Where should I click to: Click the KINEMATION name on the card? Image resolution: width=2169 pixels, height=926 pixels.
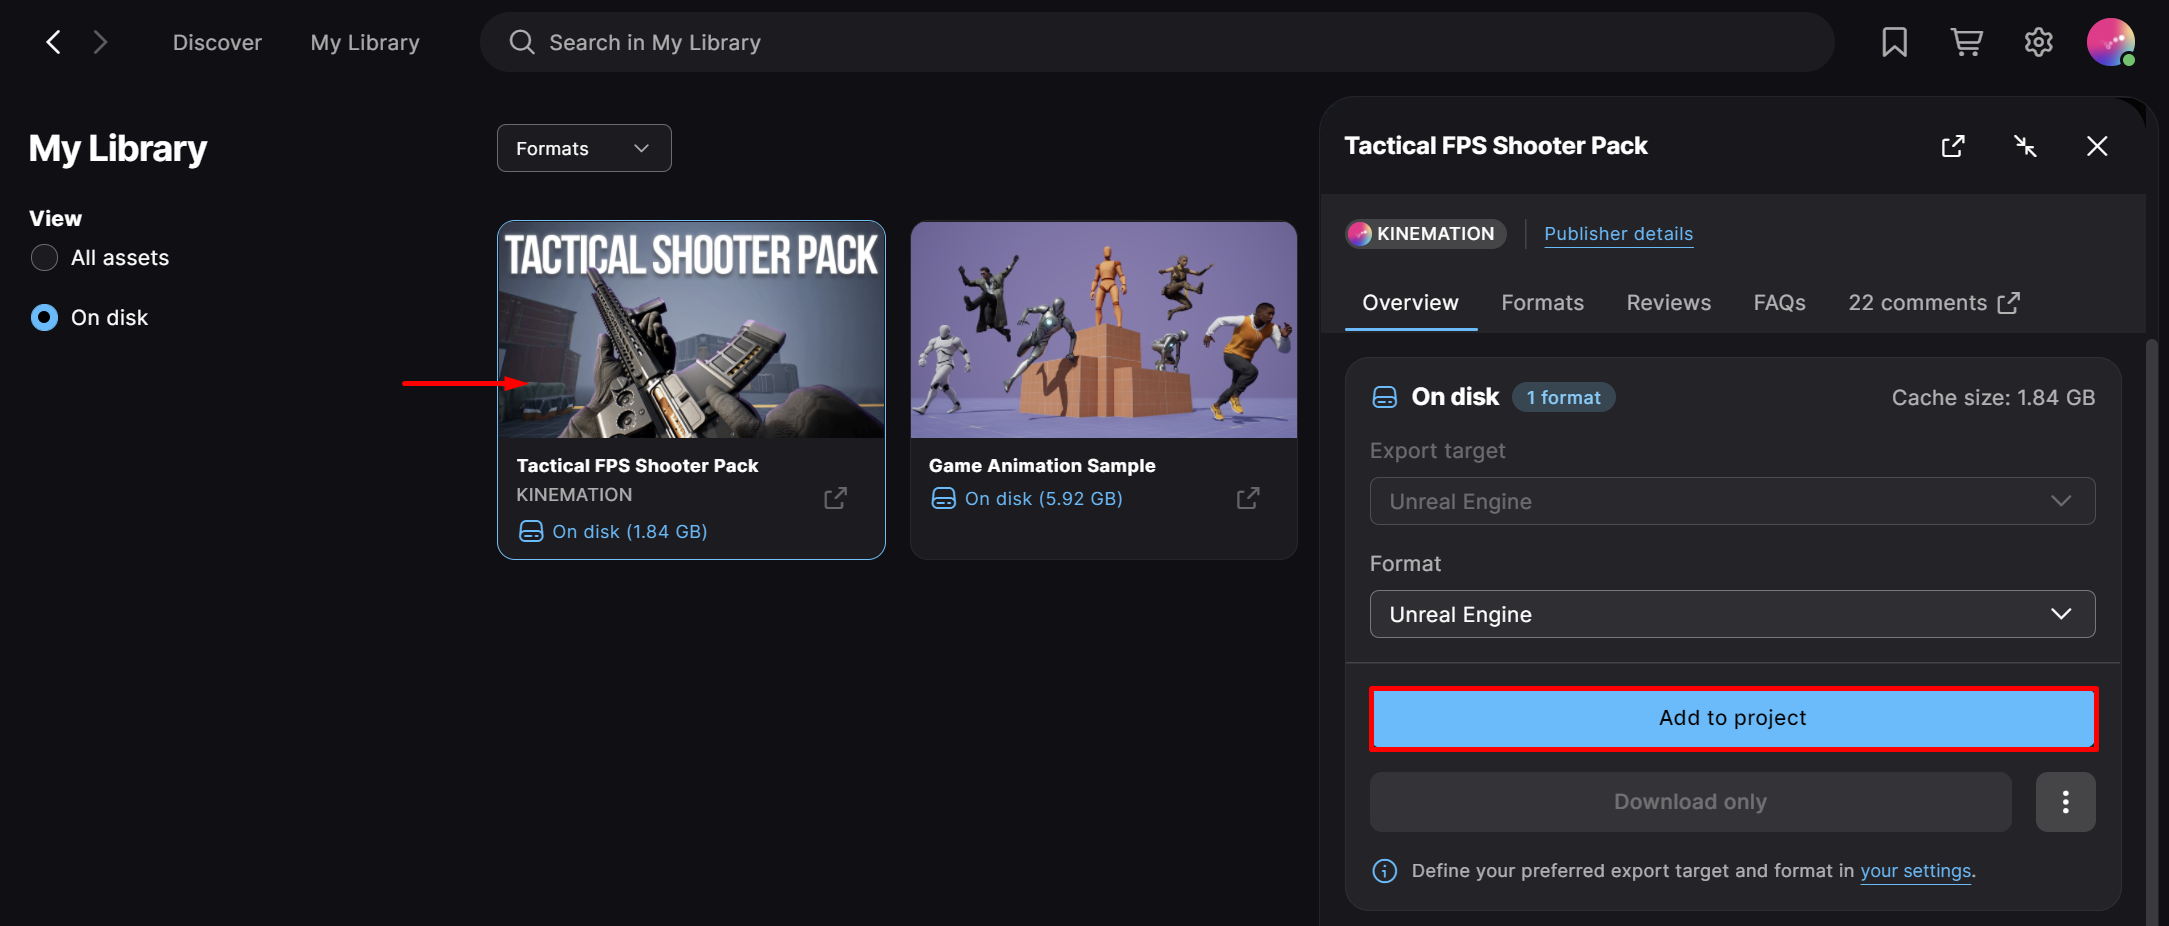pyautogui.click(x=574, y=495)
